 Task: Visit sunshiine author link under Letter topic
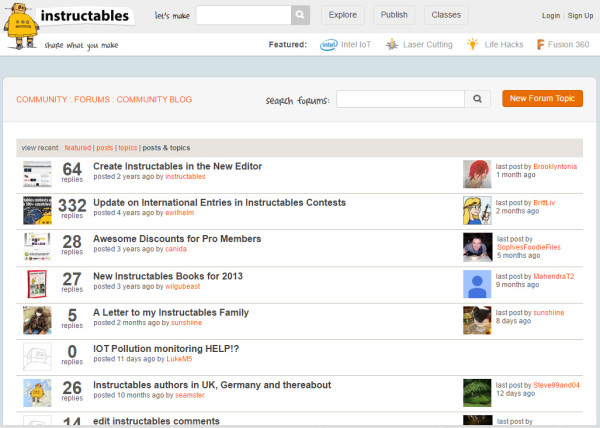tap(186, 322)
